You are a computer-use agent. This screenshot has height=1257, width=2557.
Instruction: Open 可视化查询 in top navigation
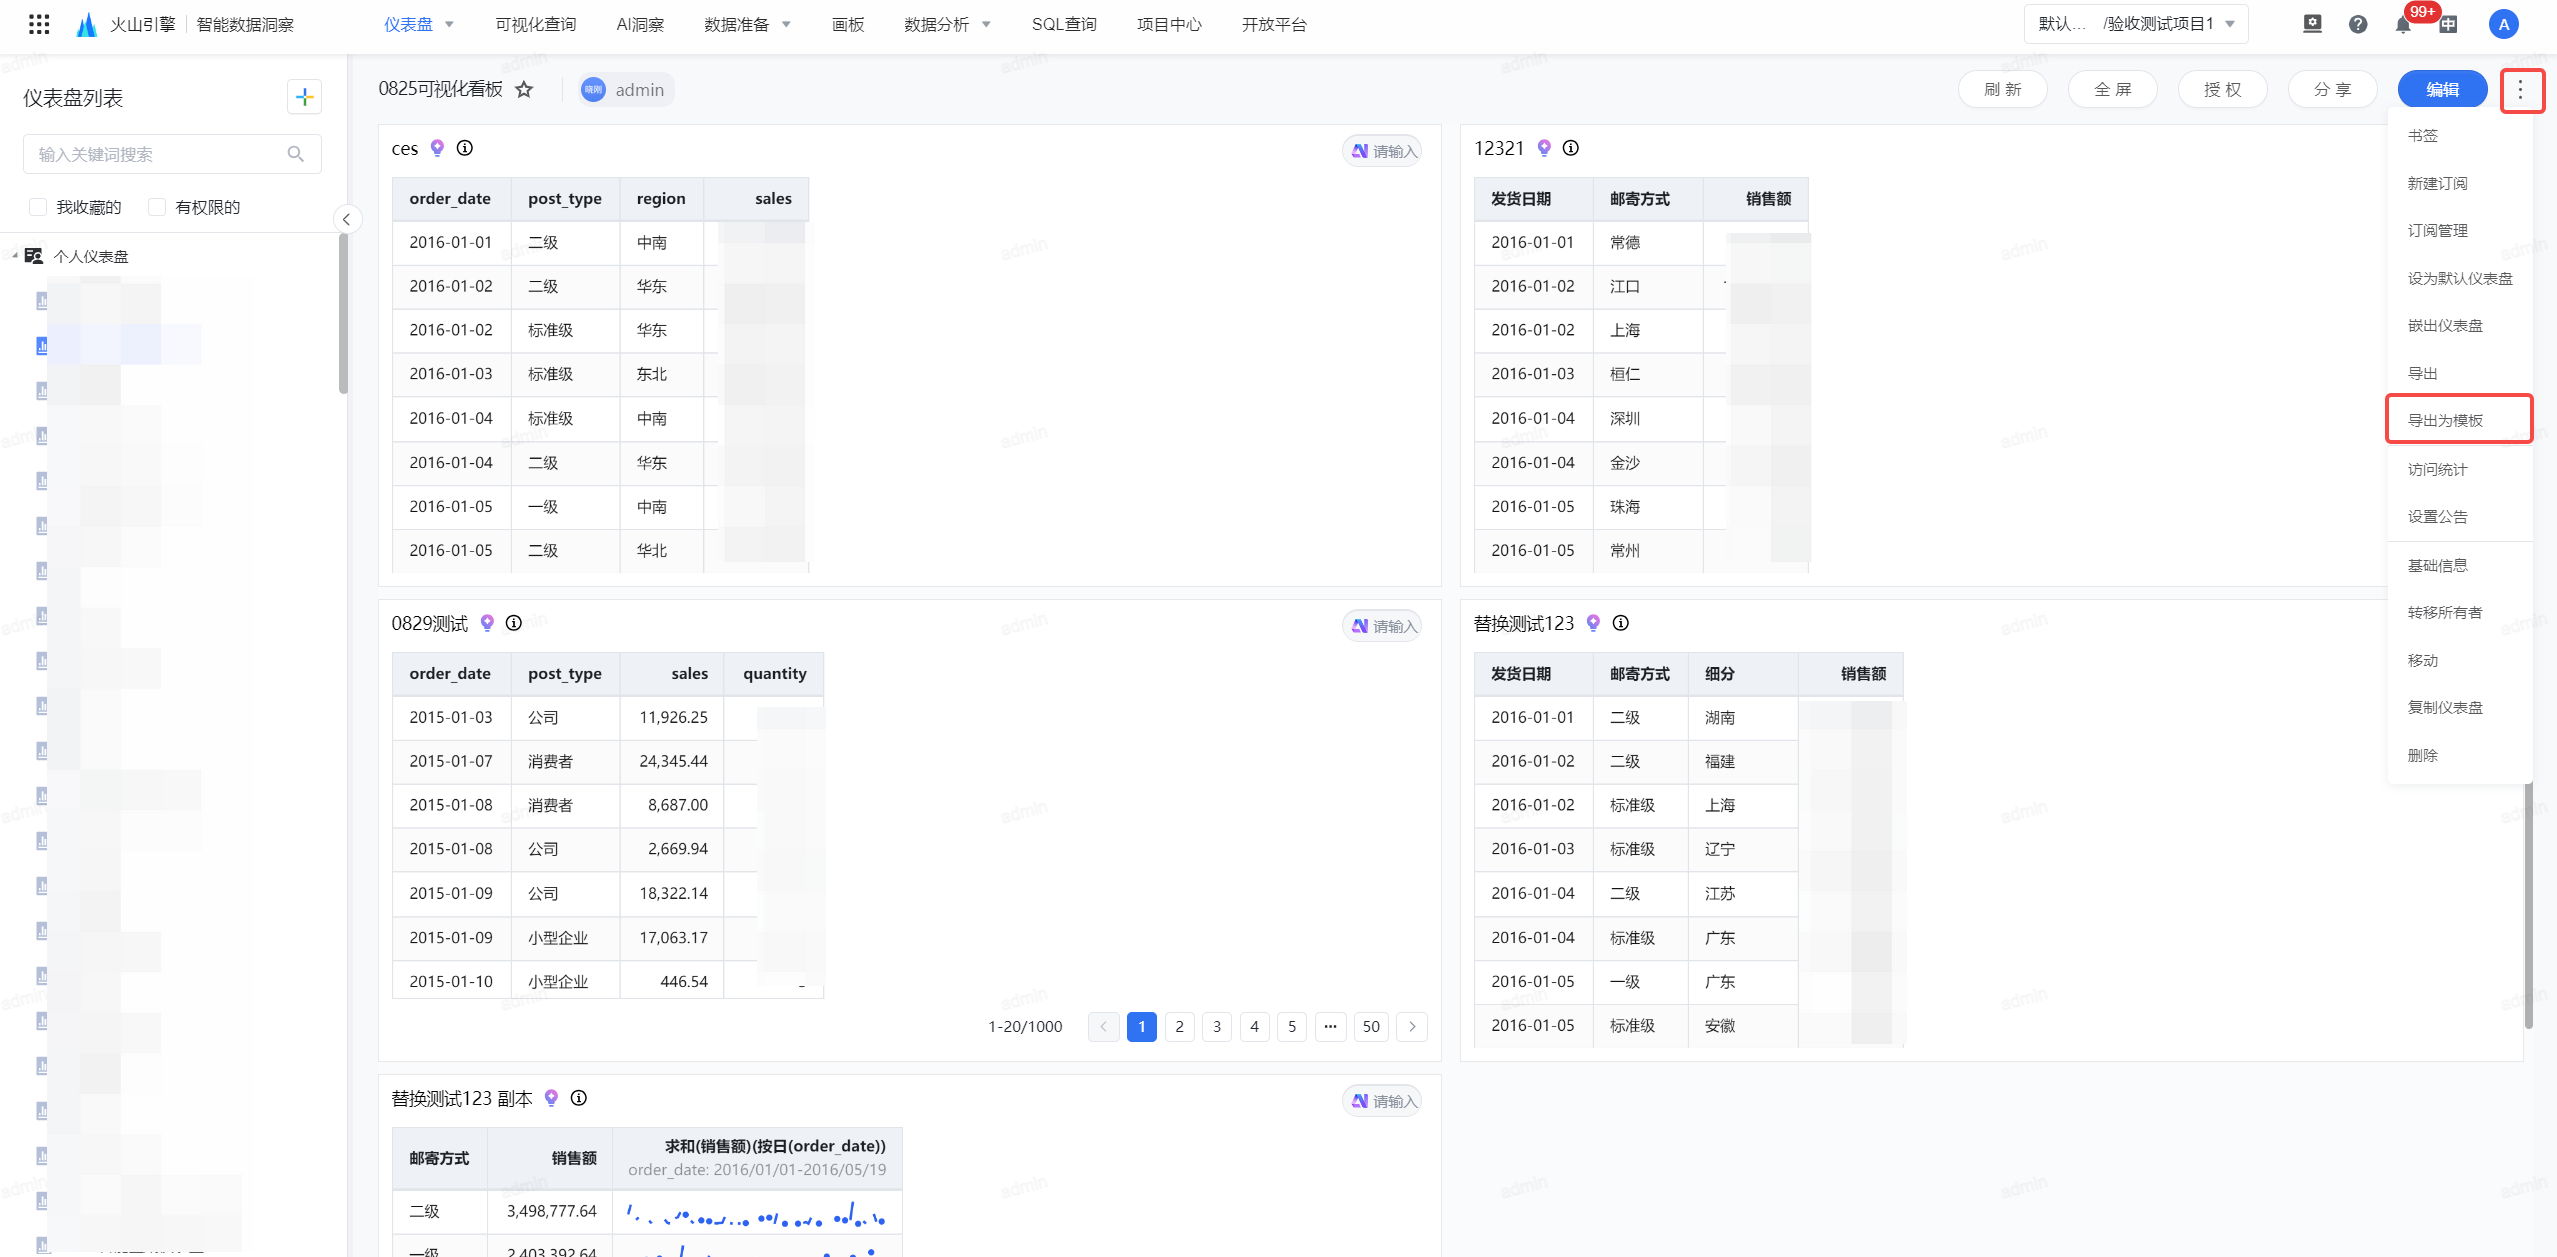coord(535,25)
